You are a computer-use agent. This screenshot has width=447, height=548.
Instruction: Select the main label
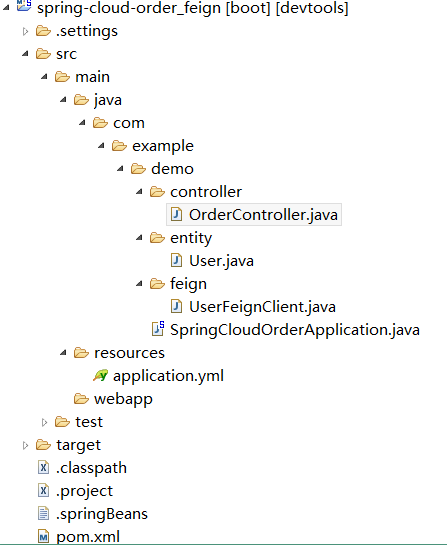[x=93, y=77]
